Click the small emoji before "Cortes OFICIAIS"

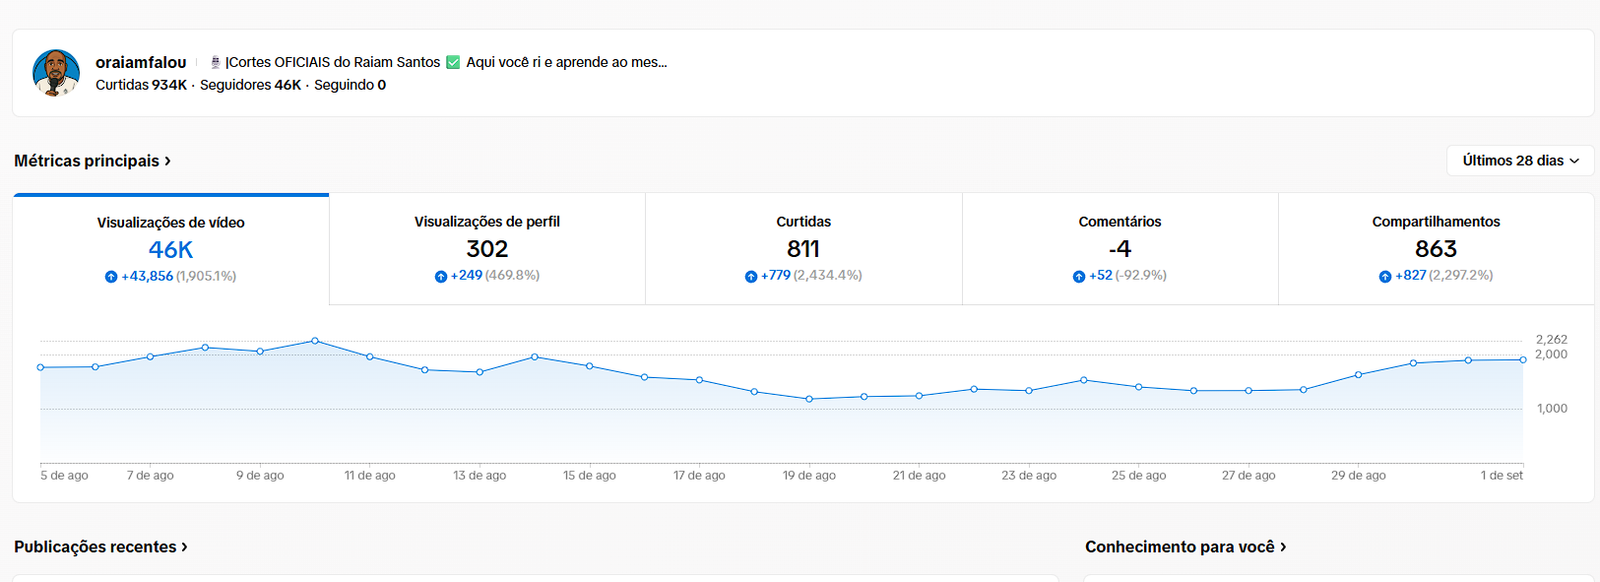point(215,62)
